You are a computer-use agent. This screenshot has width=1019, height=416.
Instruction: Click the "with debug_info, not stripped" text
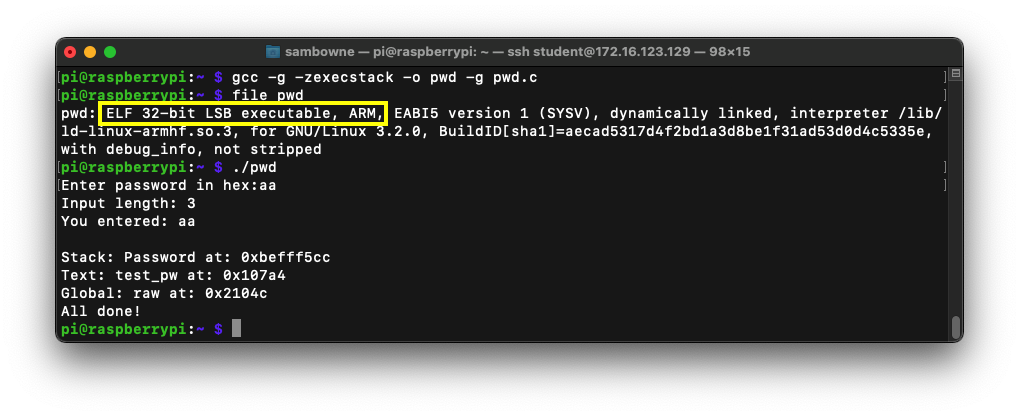191,149
